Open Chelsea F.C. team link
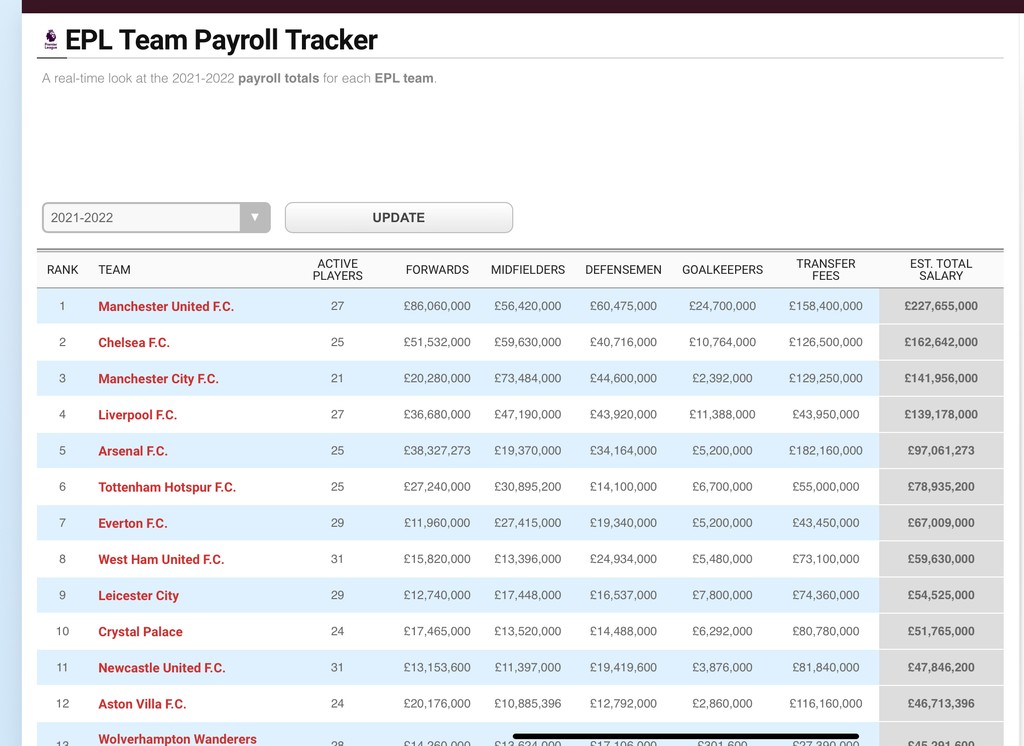This screenshot has height=746, width=1024. coord(134,342)
